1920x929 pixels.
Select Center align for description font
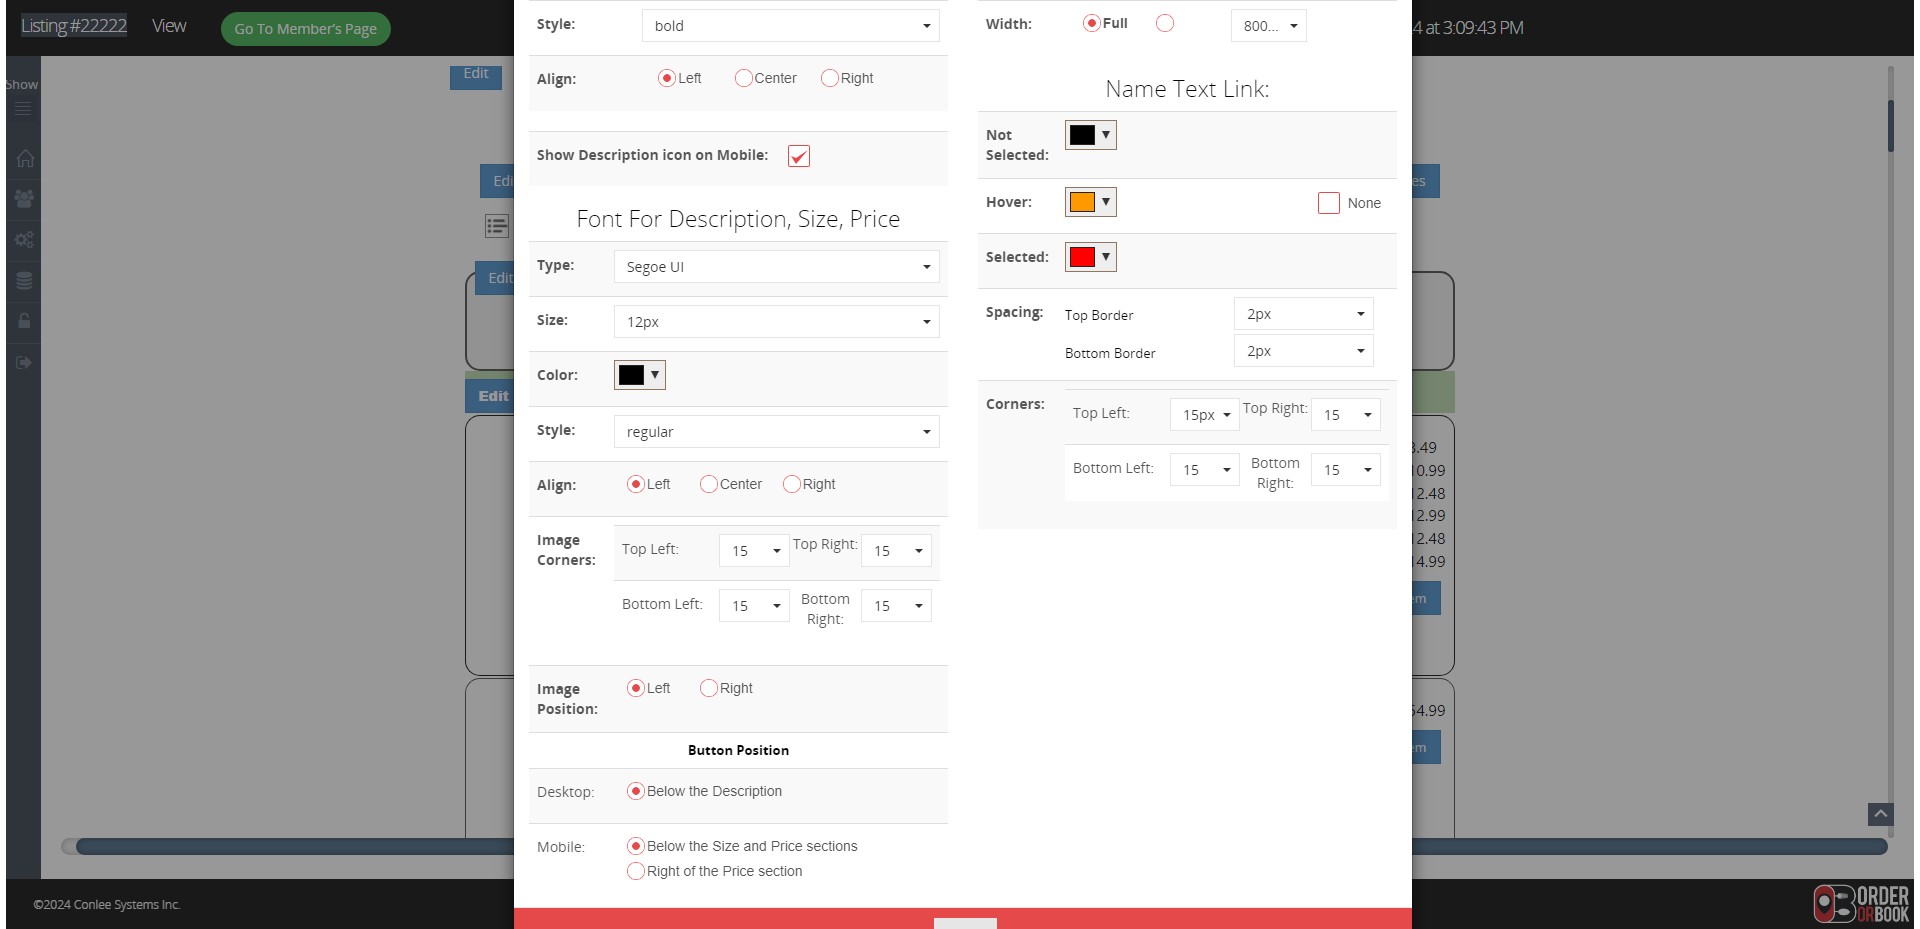(708, 484)
